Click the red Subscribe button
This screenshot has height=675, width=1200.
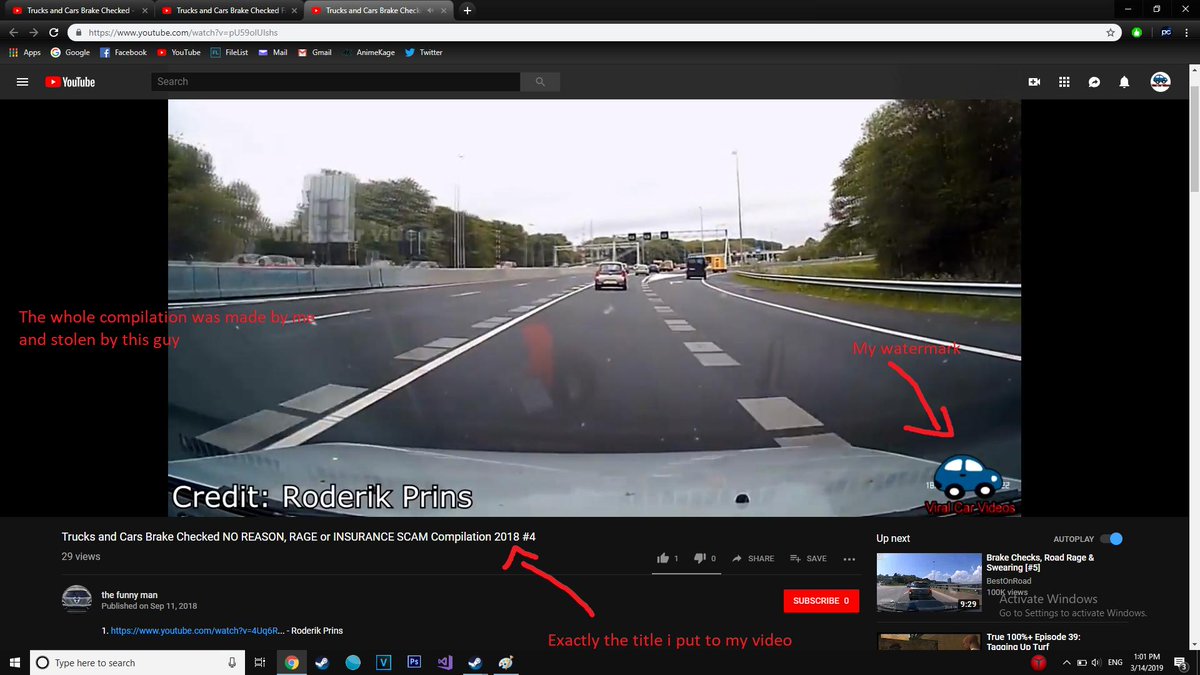click(x=821, y=601)
